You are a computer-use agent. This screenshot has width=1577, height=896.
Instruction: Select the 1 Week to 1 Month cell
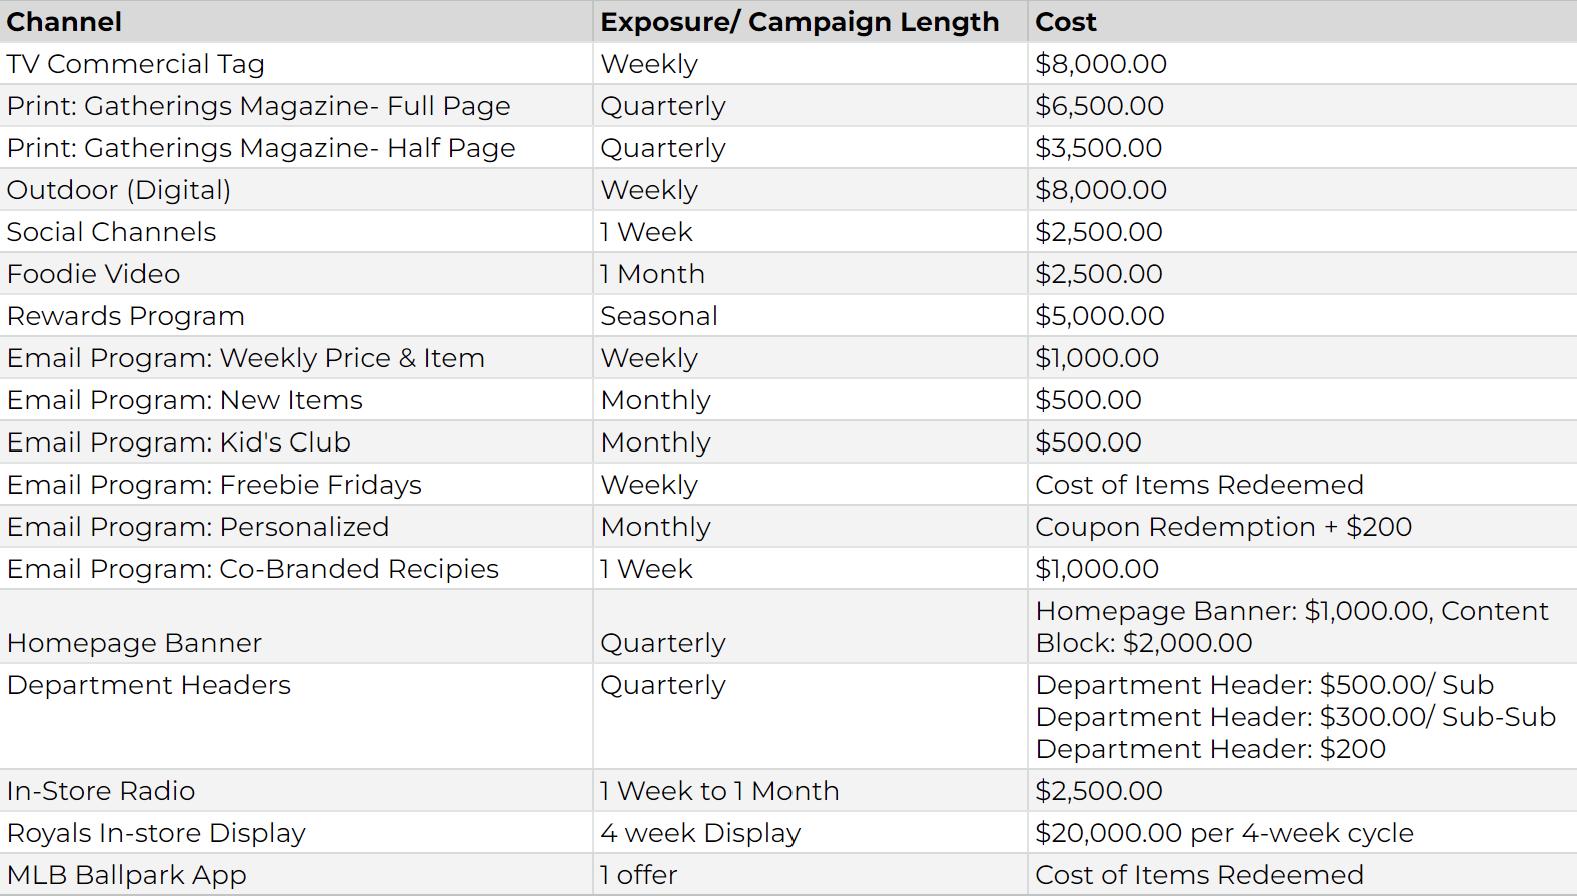719,791
